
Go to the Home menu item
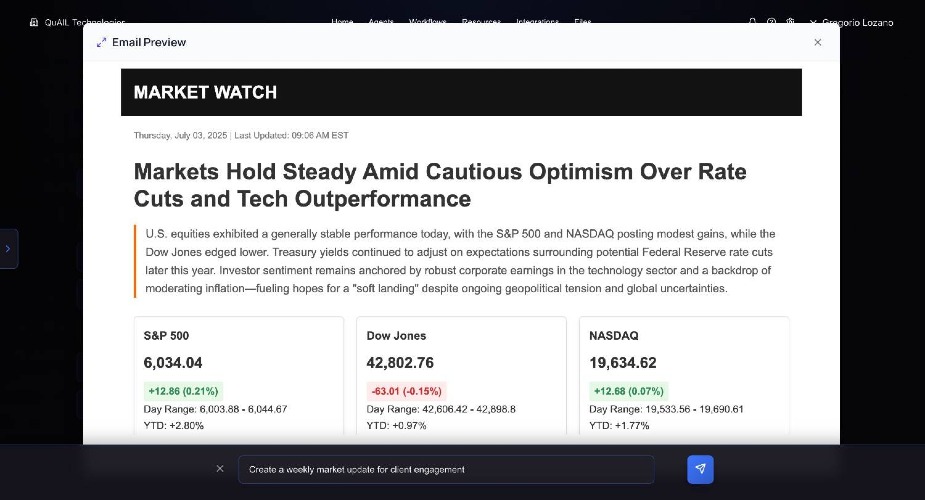click(x=342, y=22)
